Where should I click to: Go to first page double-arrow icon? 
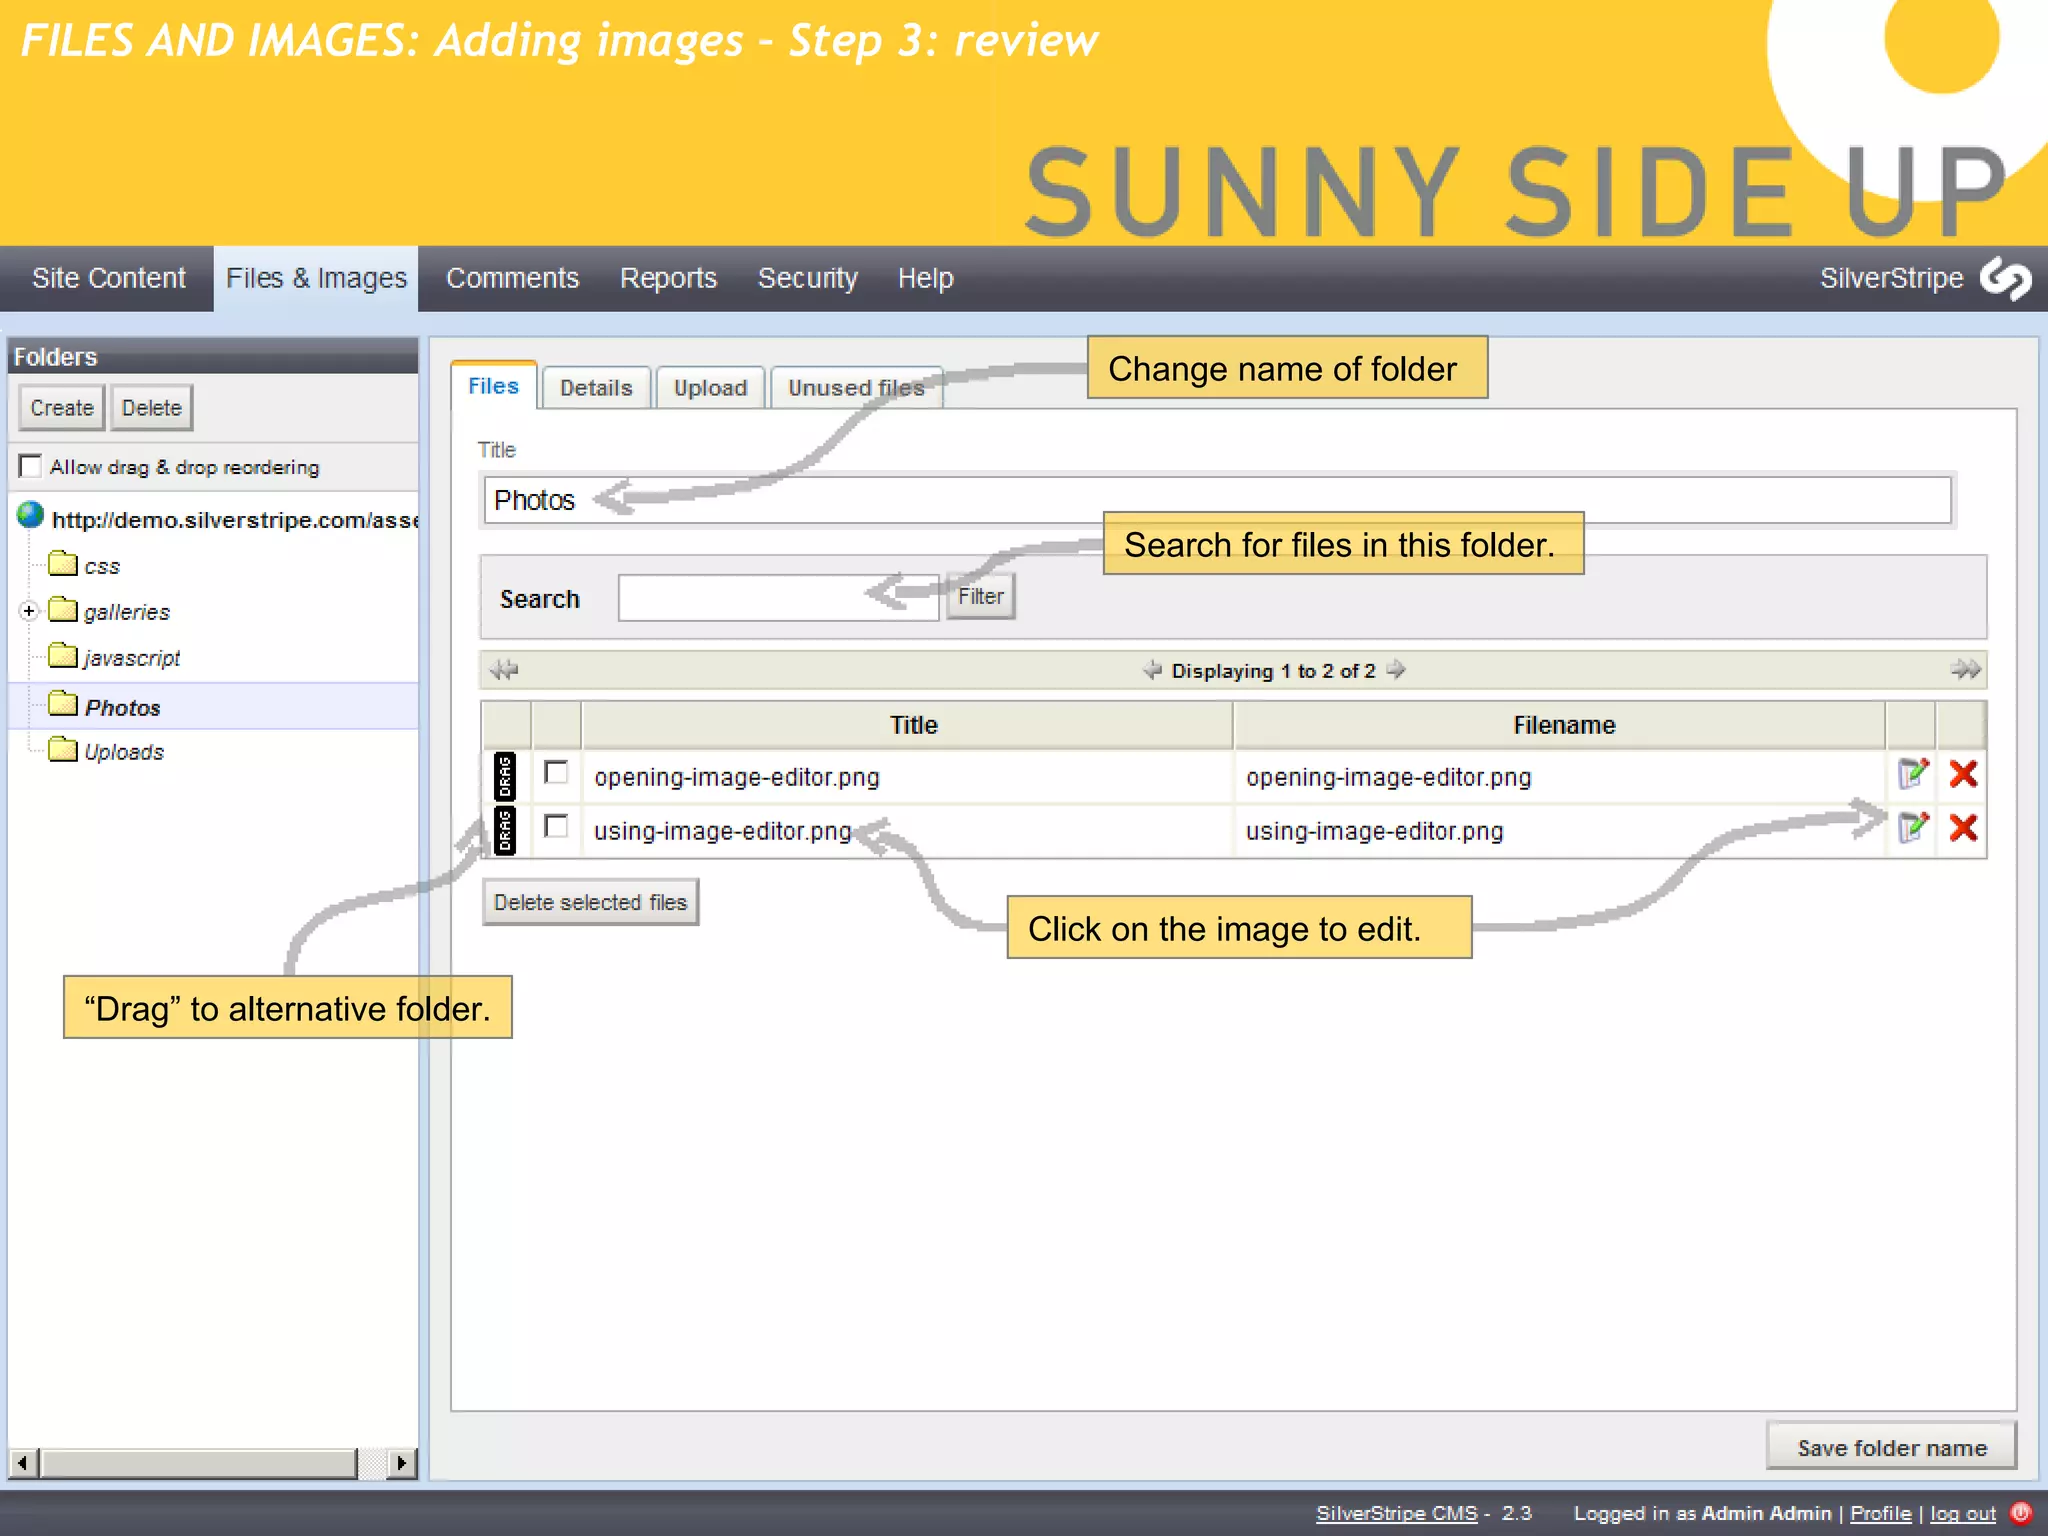[505, 670]
